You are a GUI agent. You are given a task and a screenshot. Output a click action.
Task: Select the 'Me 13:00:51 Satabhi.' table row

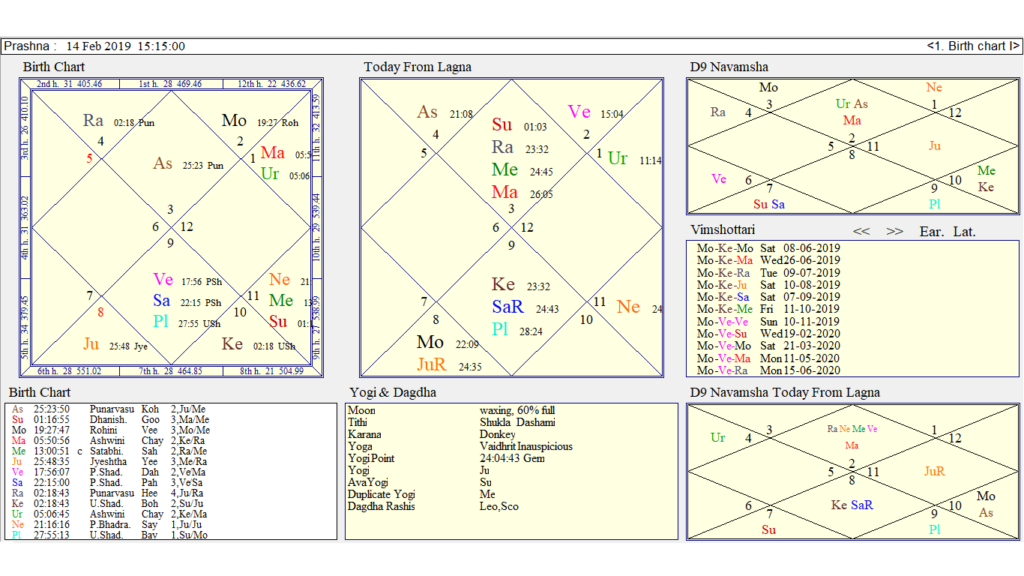click(111, 451)
